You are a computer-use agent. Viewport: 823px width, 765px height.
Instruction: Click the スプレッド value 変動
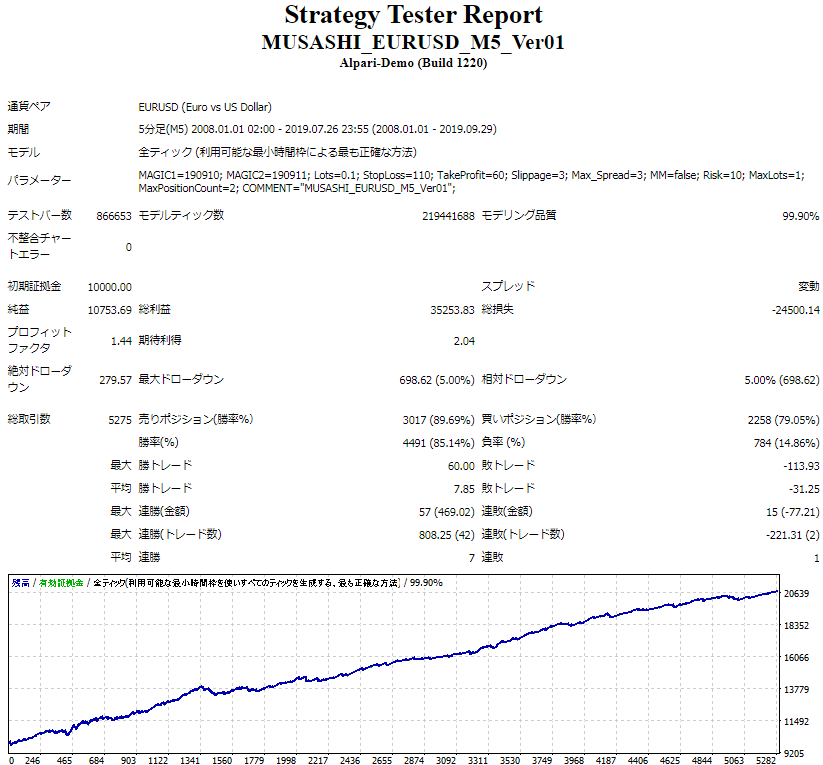(x=808, y=286)
